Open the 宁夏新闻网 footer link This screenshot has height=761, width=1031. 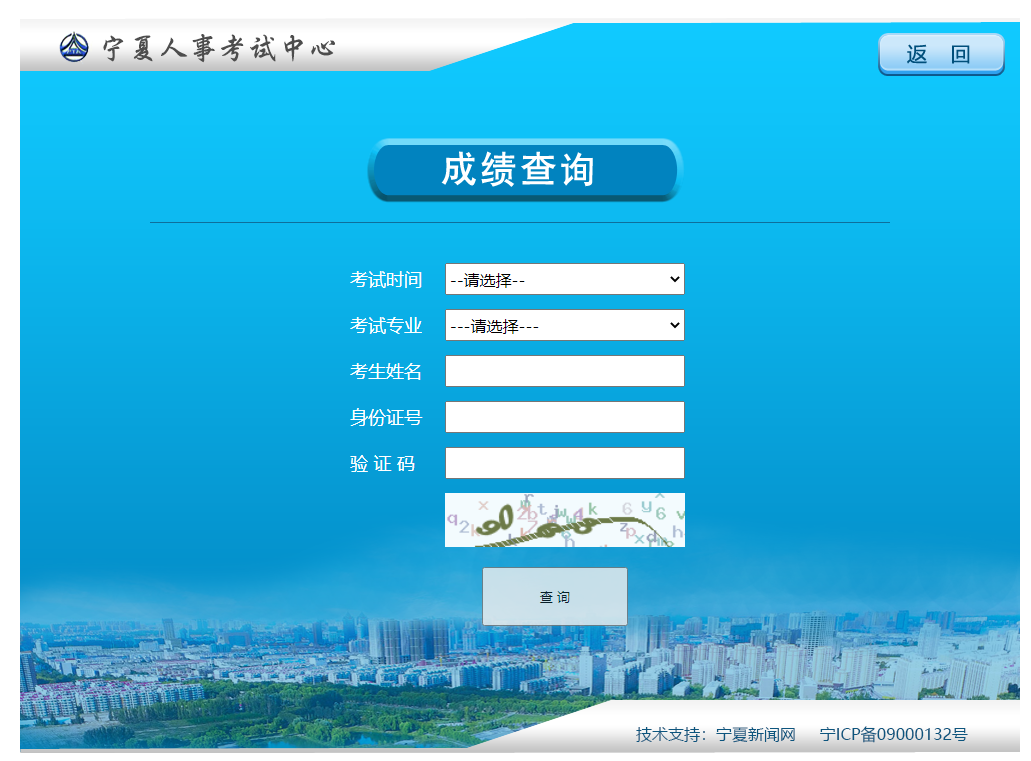click(x=756, y=735)
